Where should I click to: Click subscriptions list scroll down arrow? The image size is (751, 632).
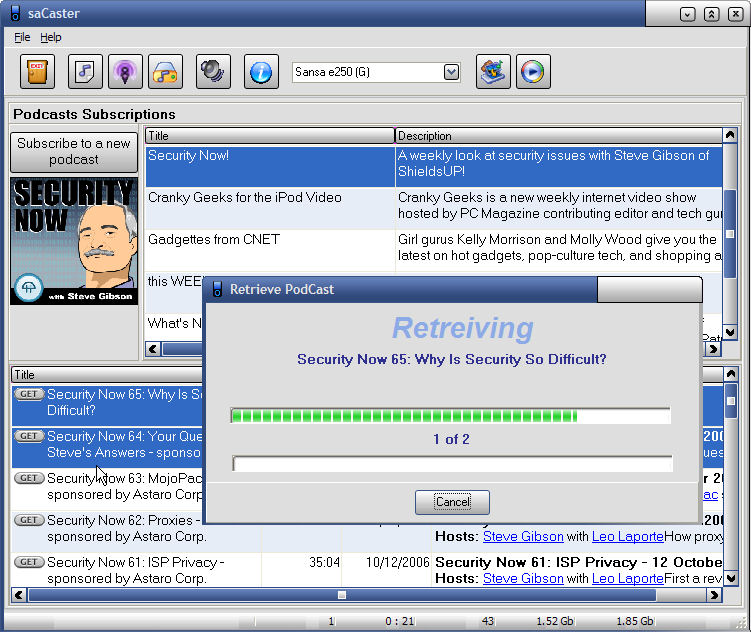click(x=730, y=332)
